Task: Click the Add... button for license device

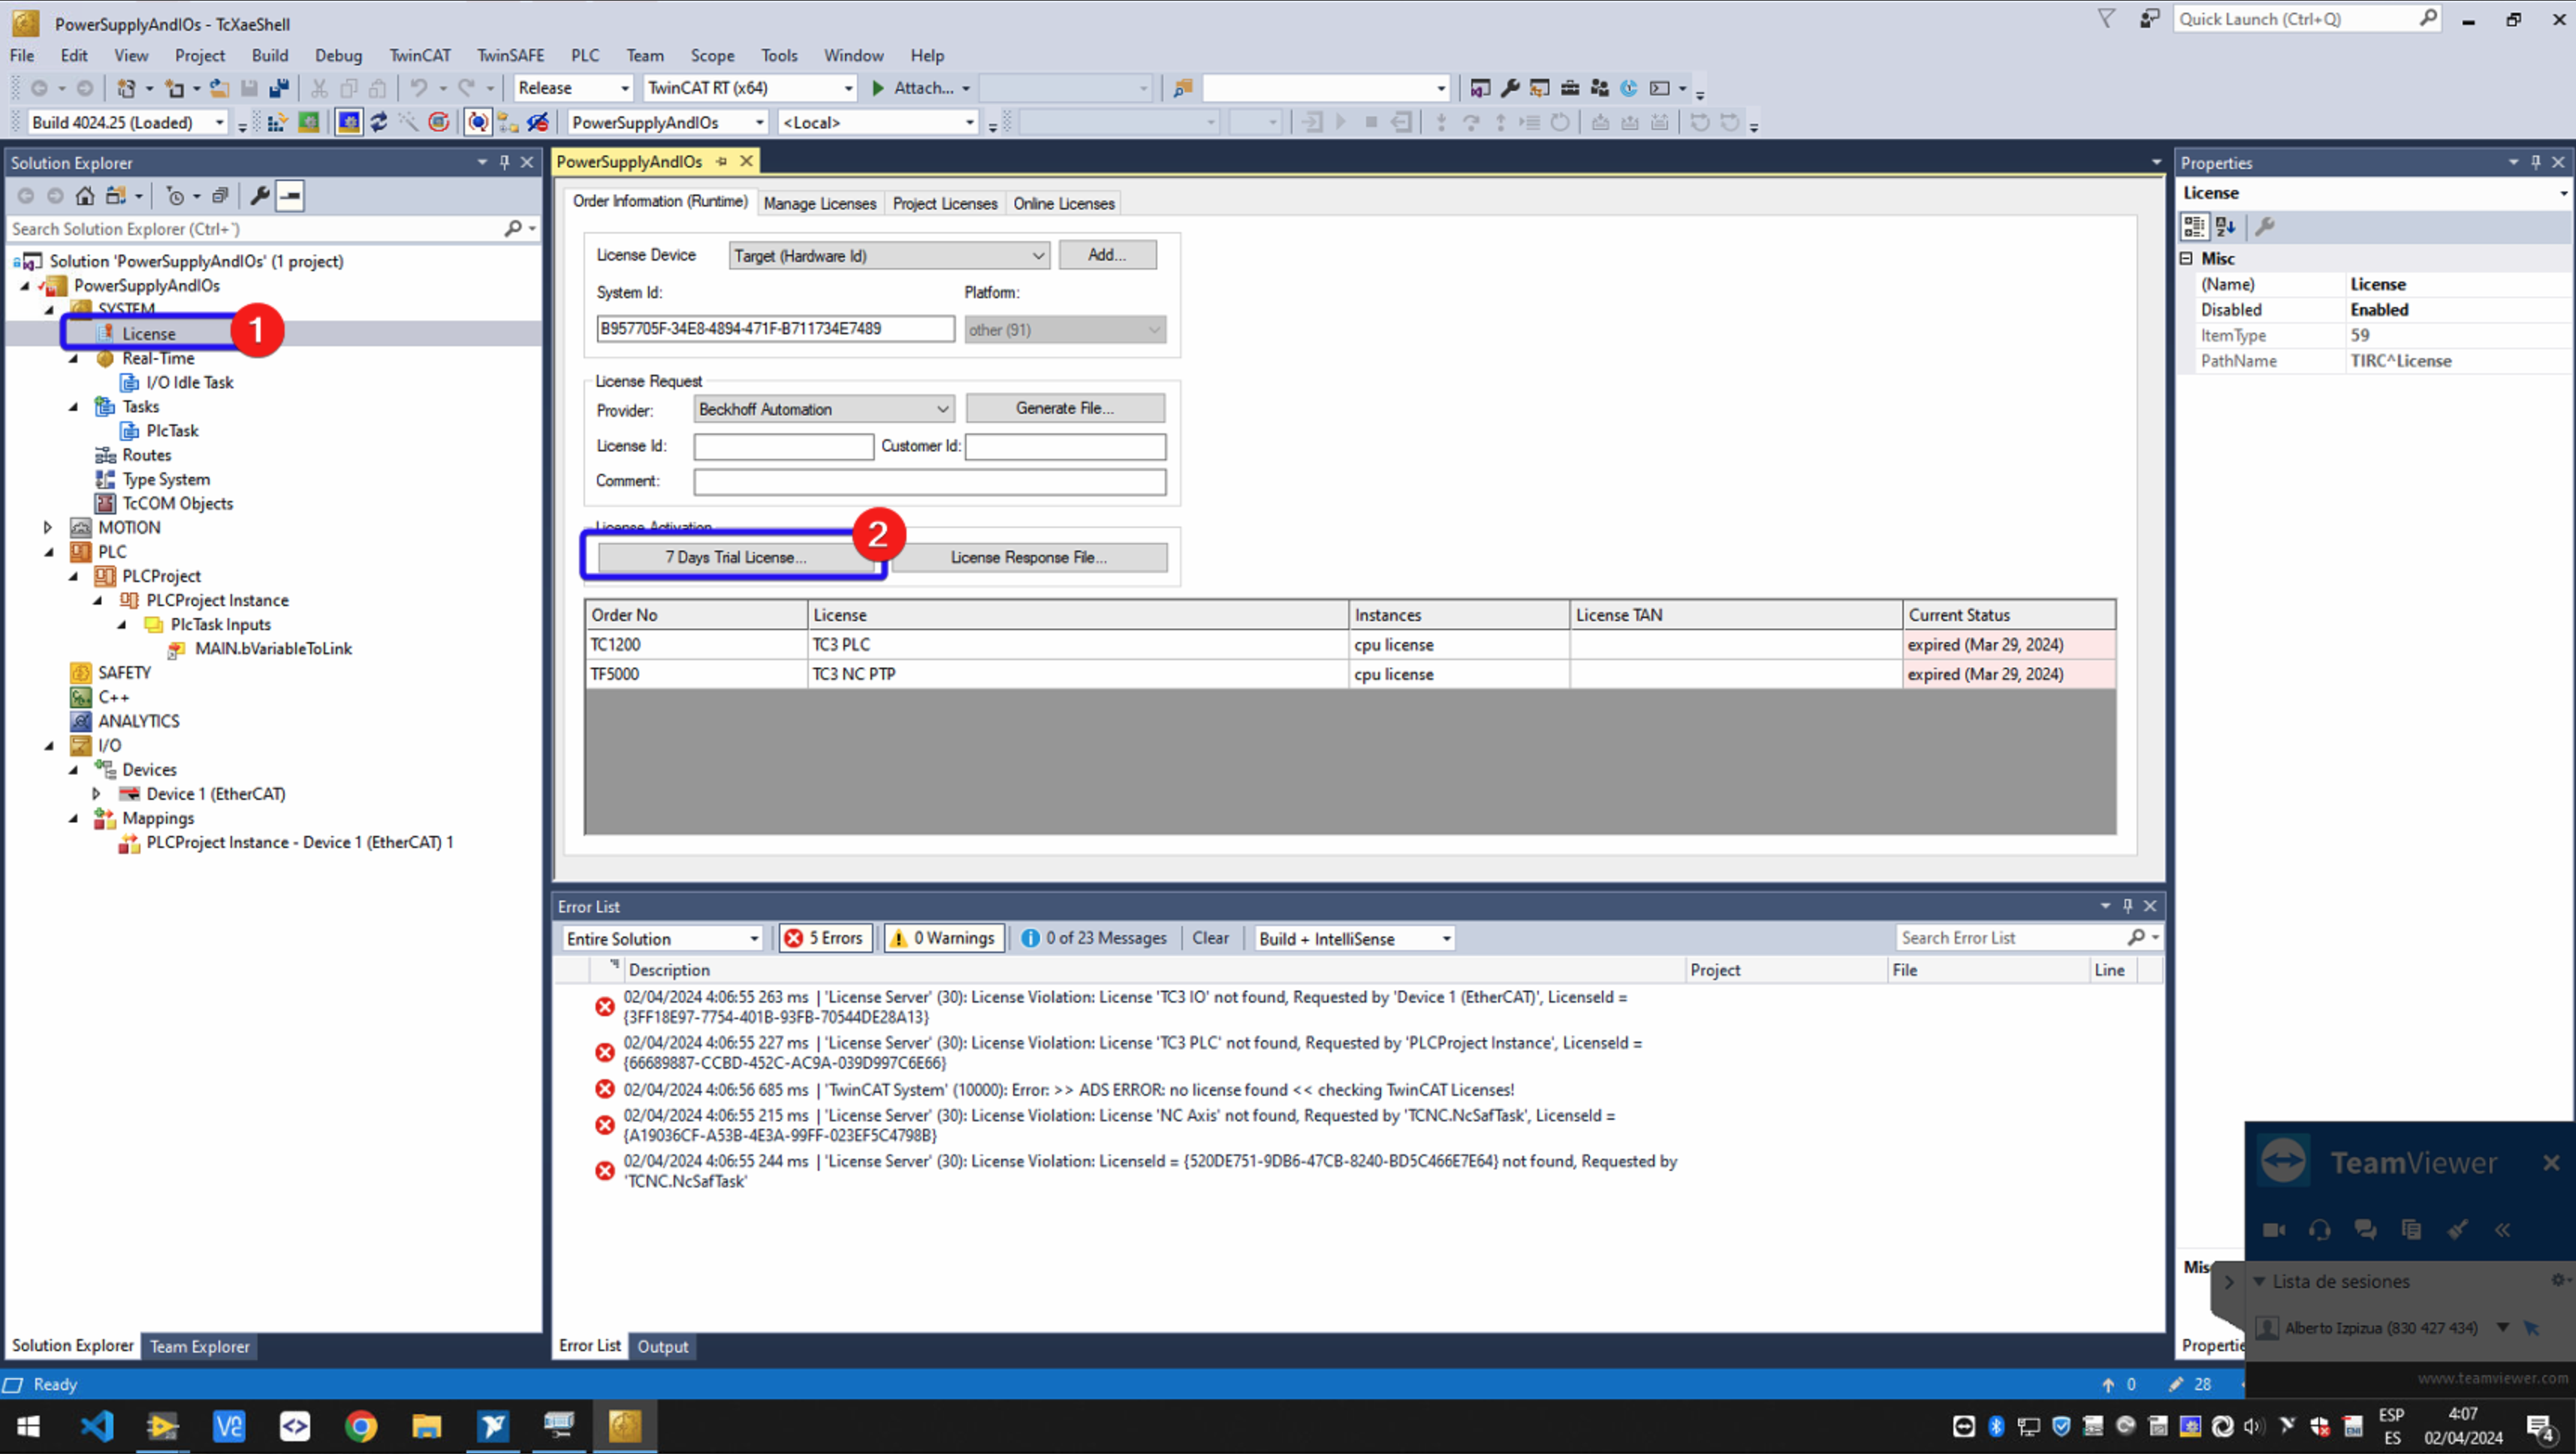Action: click(x=1107, y=255)
